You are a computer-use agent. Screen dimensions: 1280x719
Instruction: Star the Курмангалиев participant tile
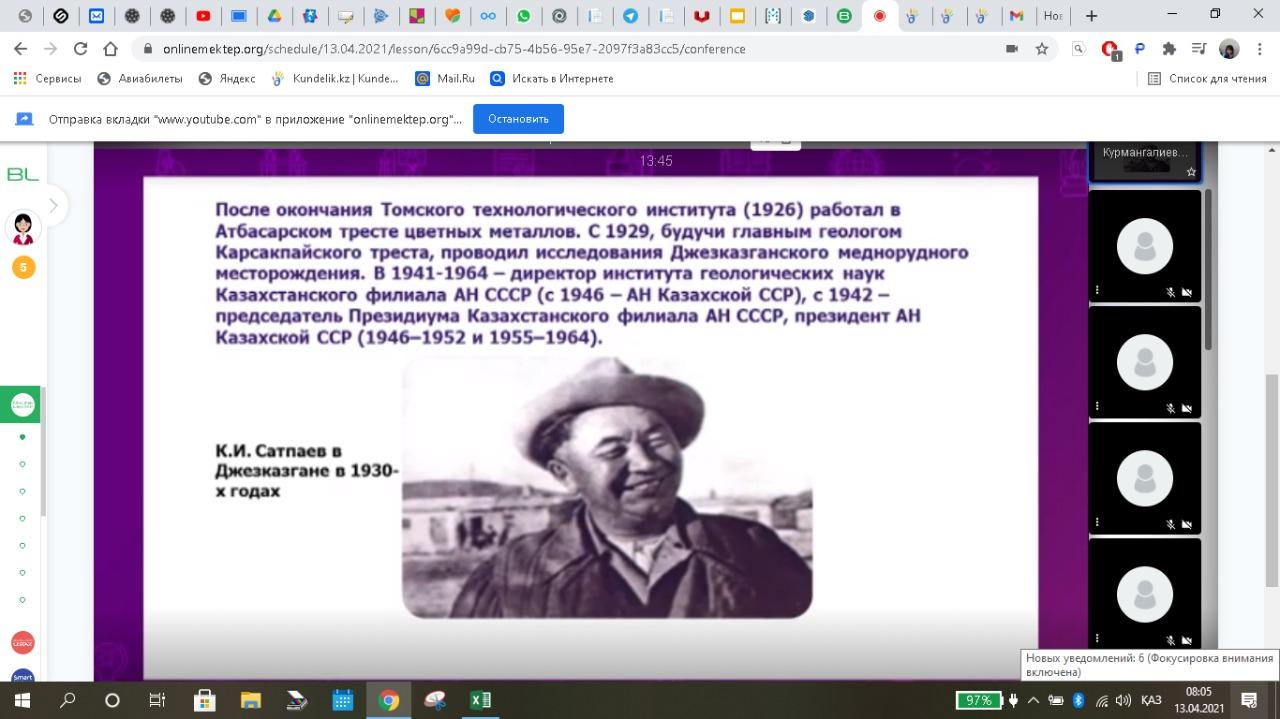tap(1191, 172)
